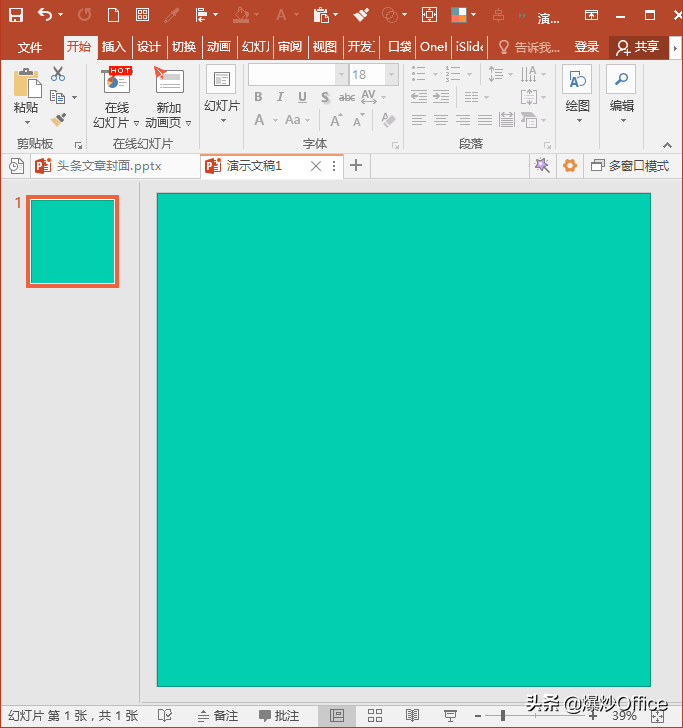Clear all text formatting
This screenshot has height=728, width=683.
(388, 120)
